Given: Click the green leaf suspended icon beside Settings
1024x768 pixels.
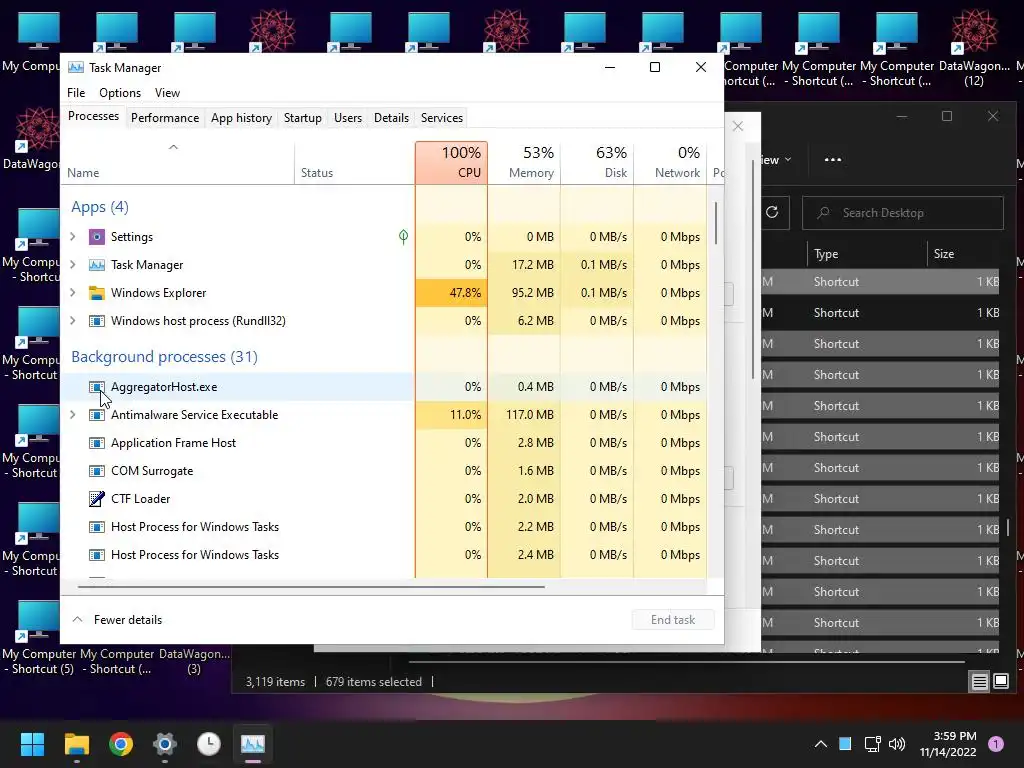Looking at the screenshot, I should (404, 237).
